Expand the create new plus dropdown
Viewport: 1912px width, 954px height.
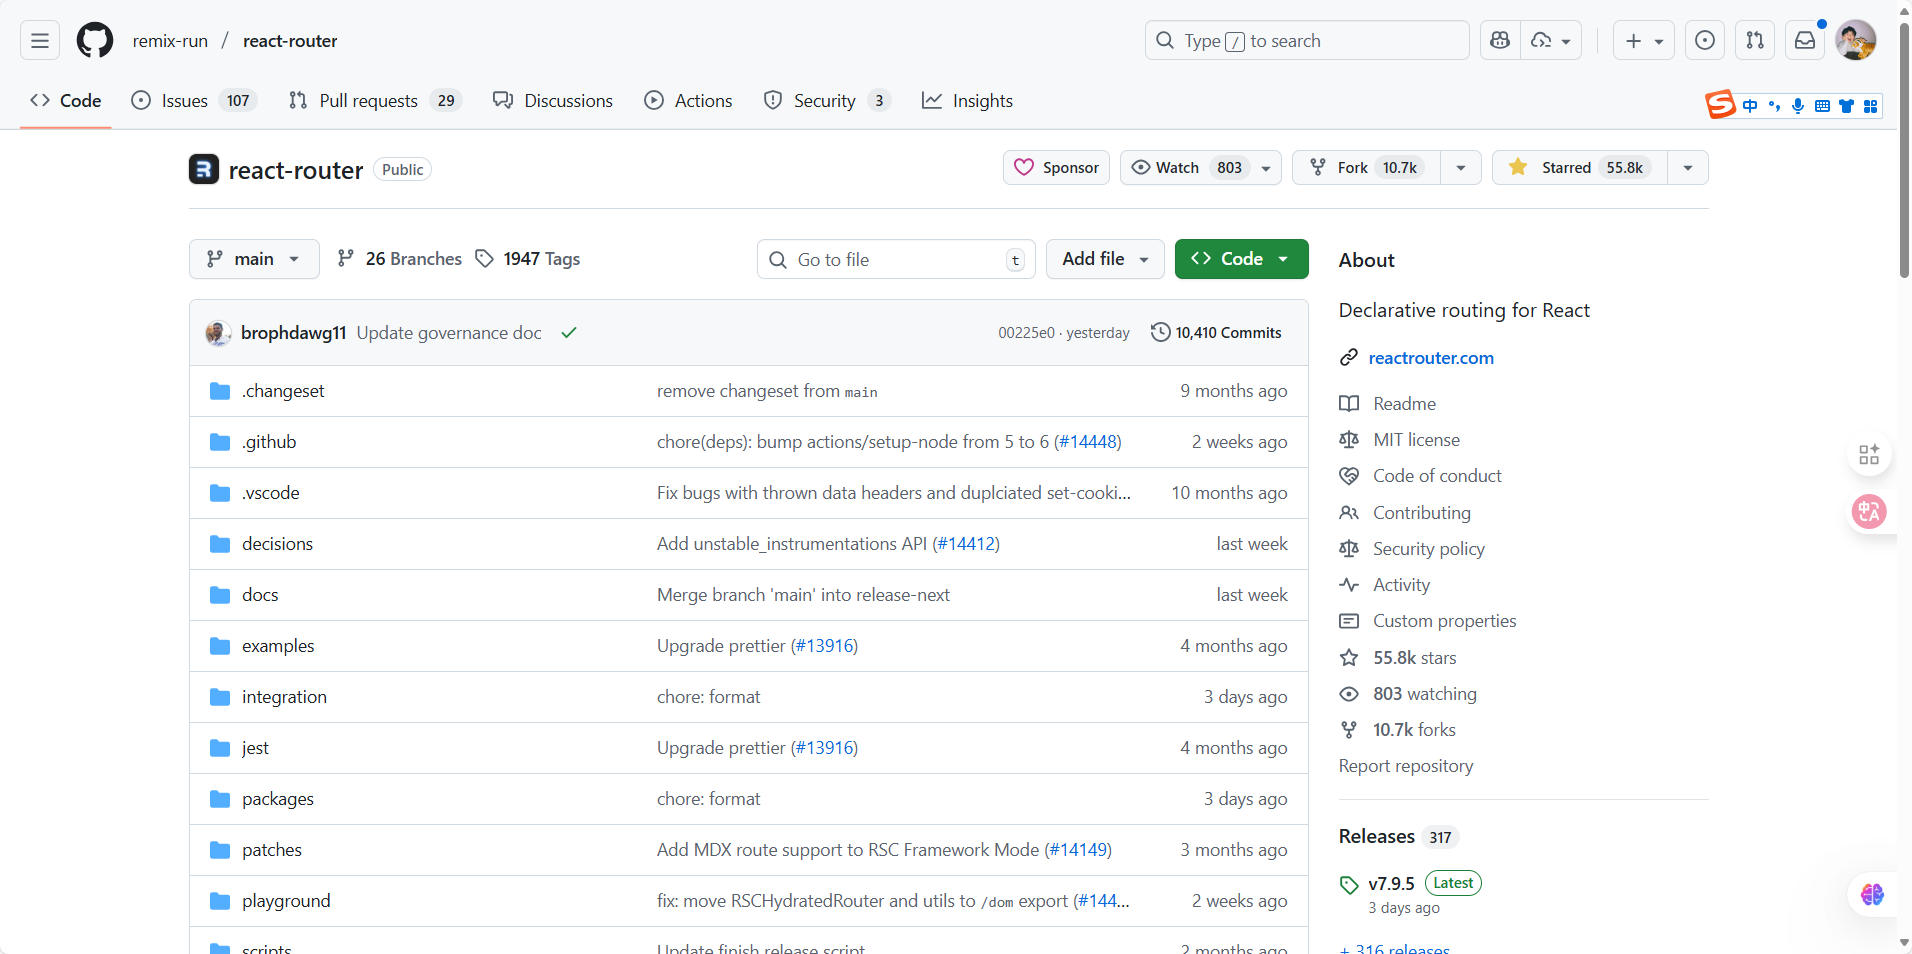[x=1643, y=41]
